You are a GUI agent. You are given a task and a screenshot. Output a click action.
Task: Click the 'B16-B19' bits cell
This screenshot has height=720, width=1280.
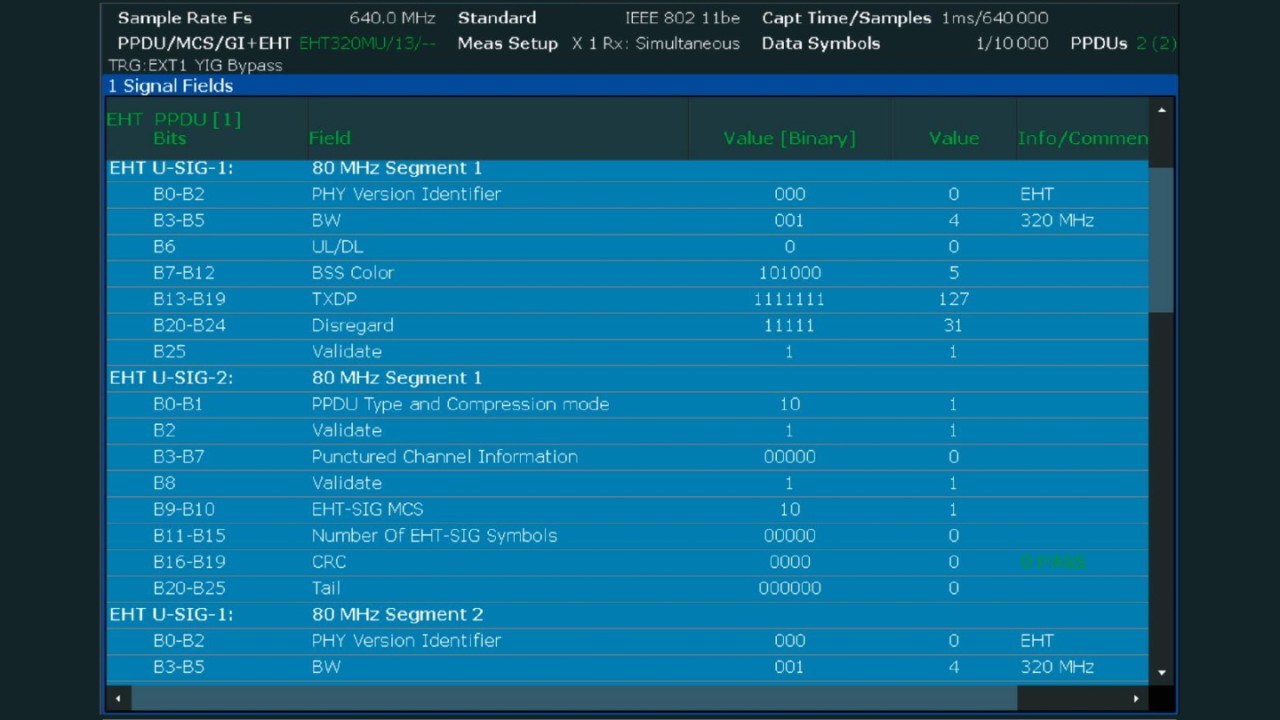pyautogui.click(x=189, y=562)
